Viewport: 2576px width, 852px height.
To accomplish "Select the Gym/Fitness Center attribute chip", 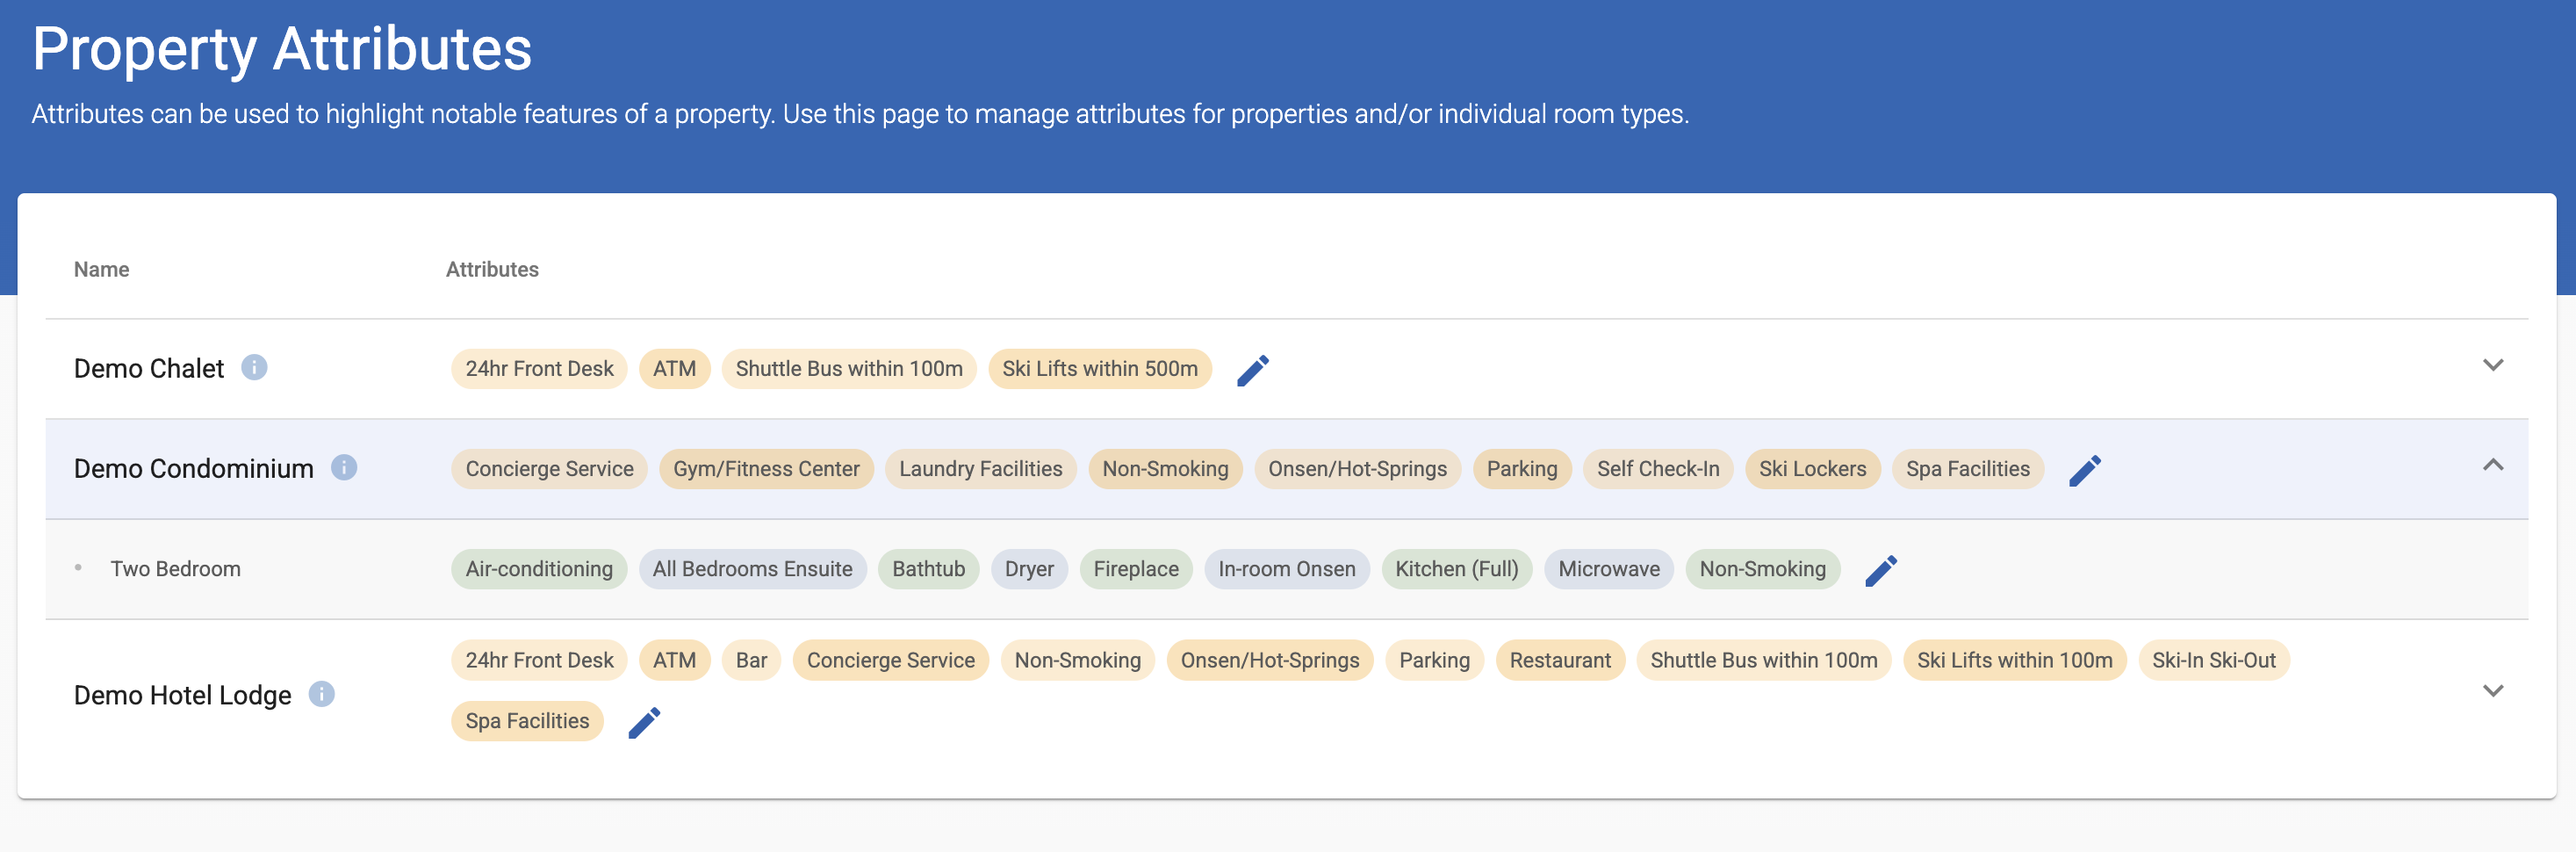I will click(x=766, y=469).
